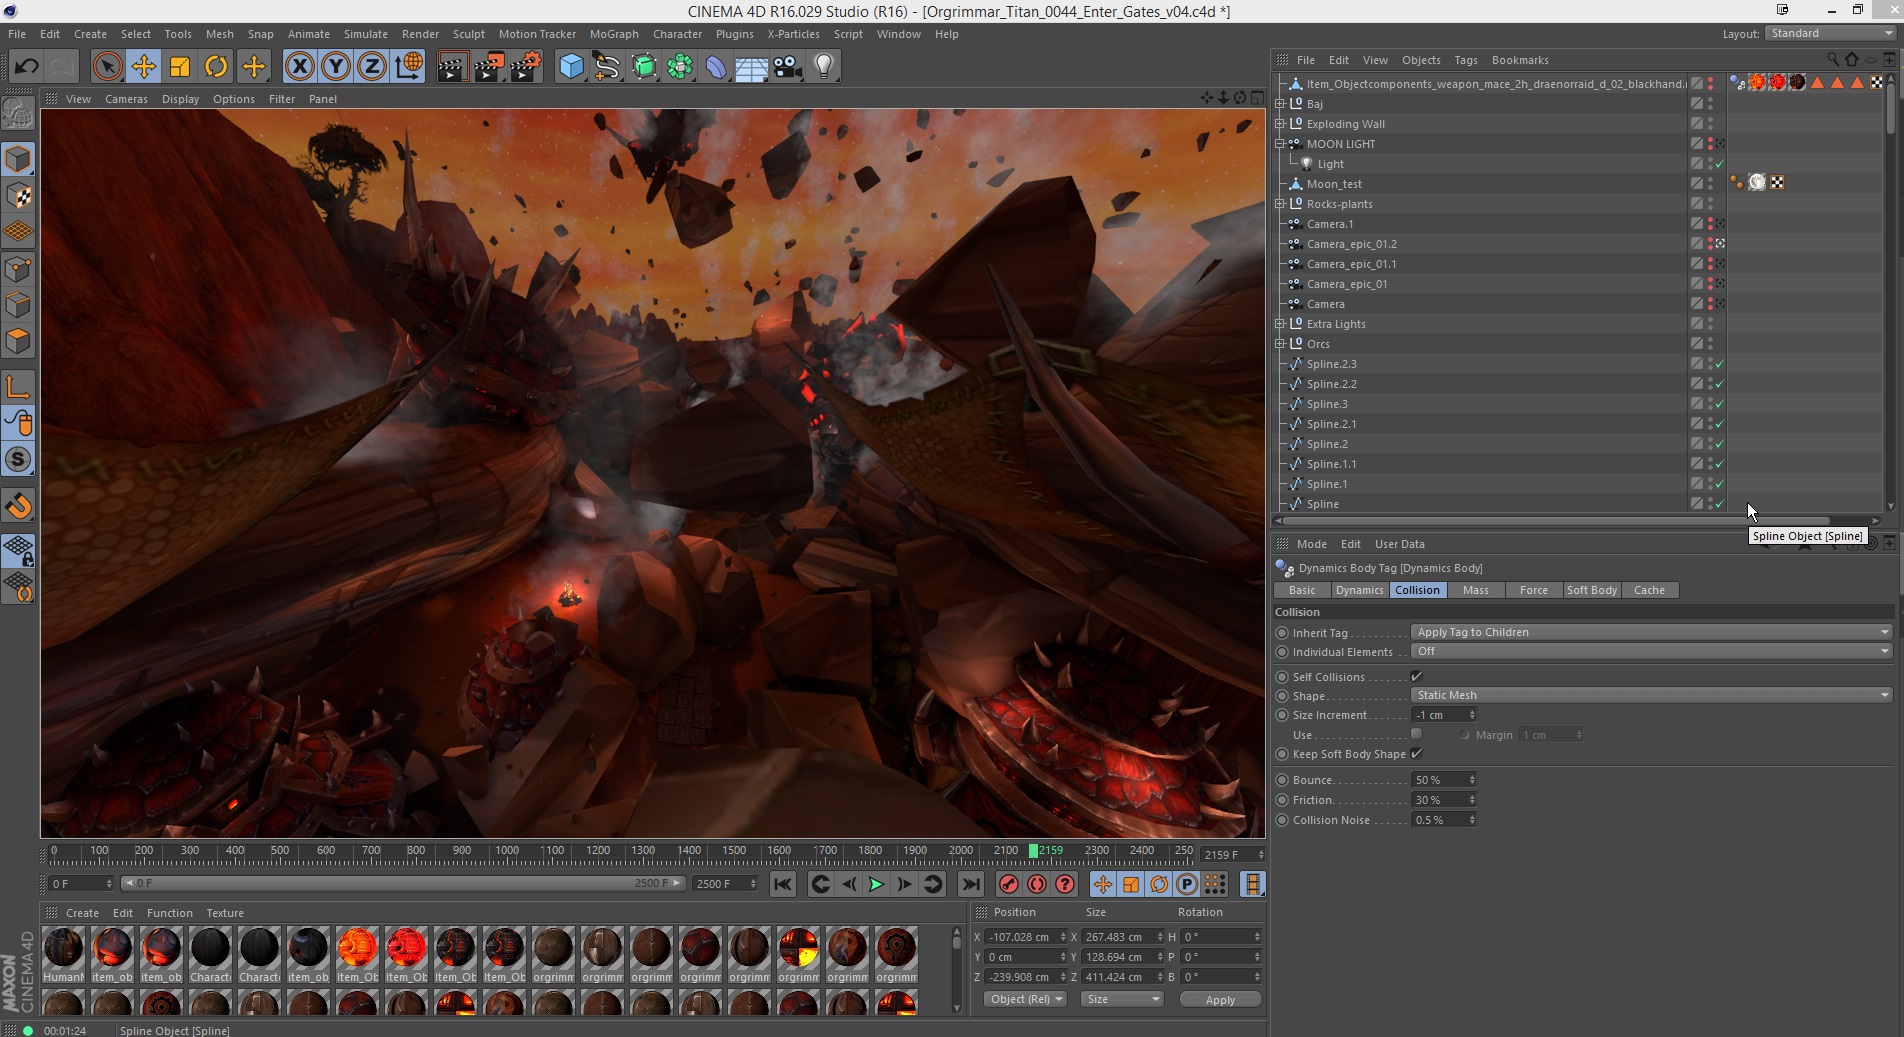1904x1037 pixels.
Task: Click the Axis mode L-shaped icon
Action: coord(18,386)
